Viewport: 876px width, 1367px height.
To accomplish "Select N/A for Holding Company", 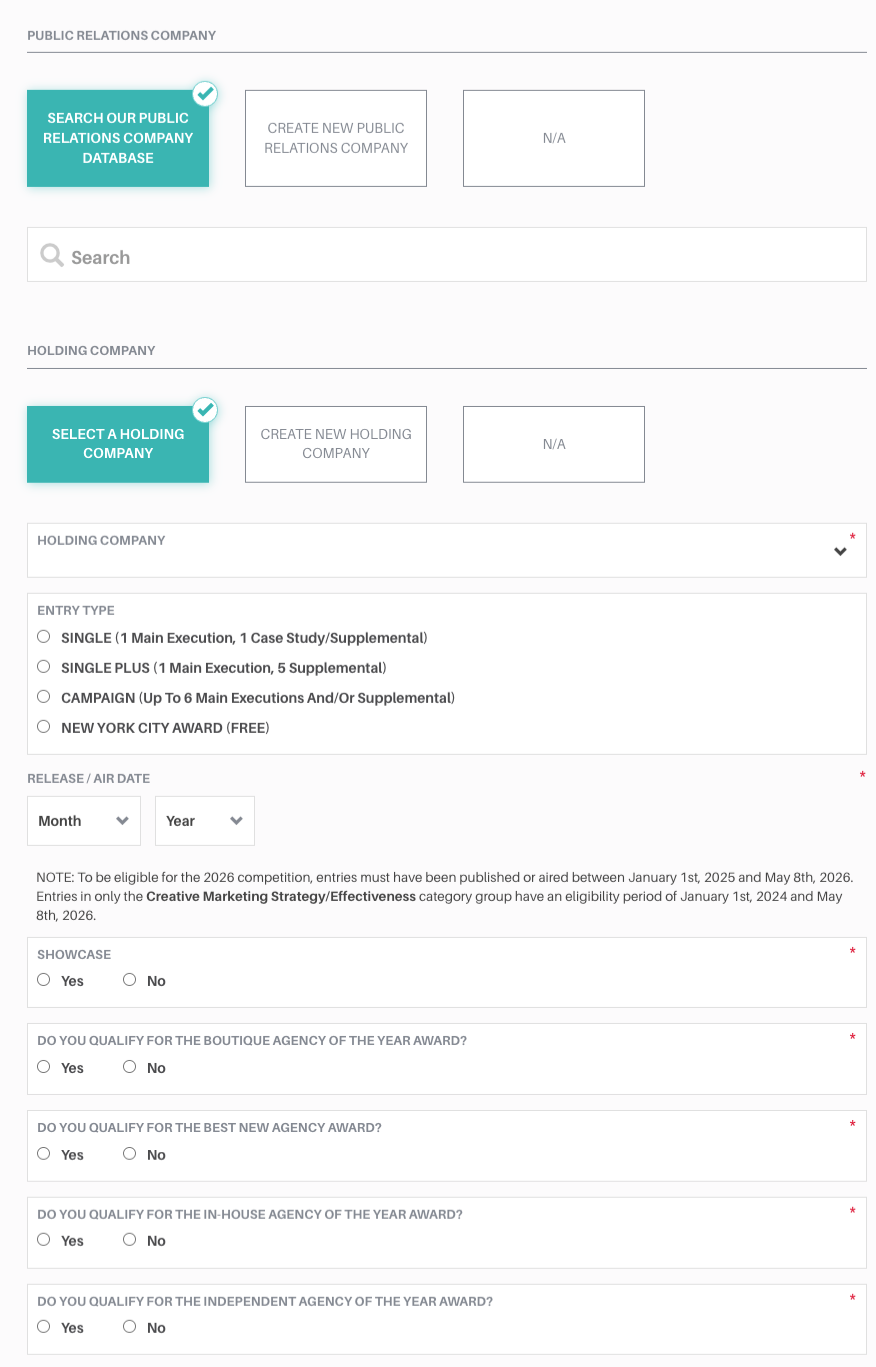I will pos(554,444).
